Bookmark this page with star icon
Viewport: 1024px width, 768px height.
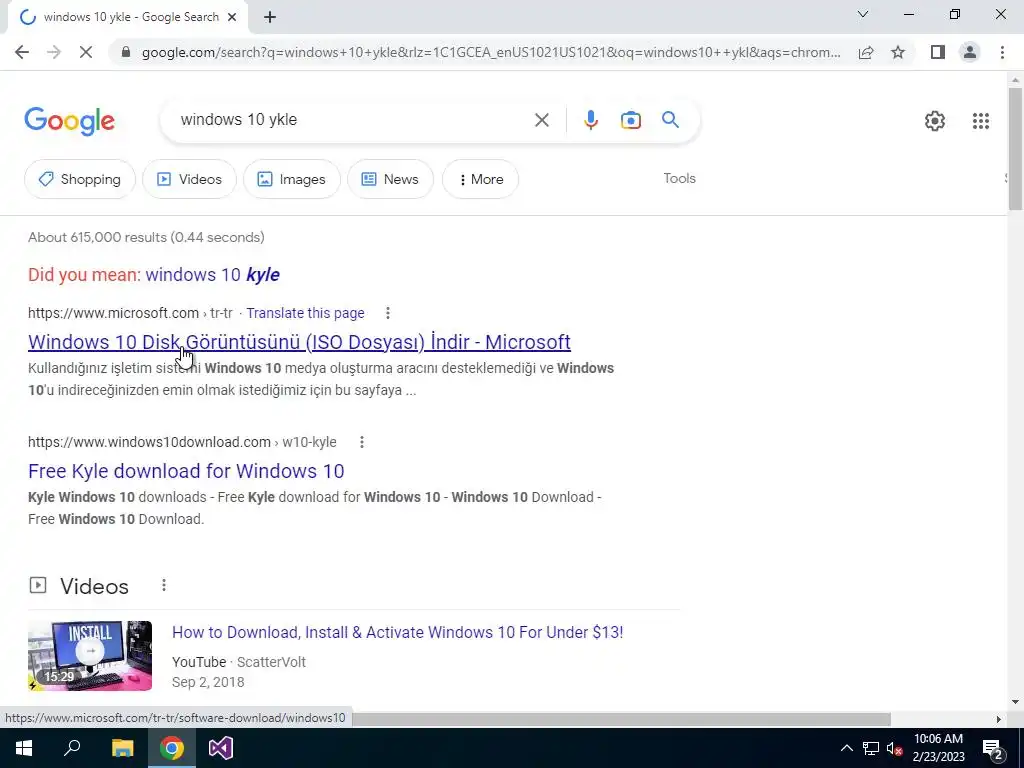[898, 52]
